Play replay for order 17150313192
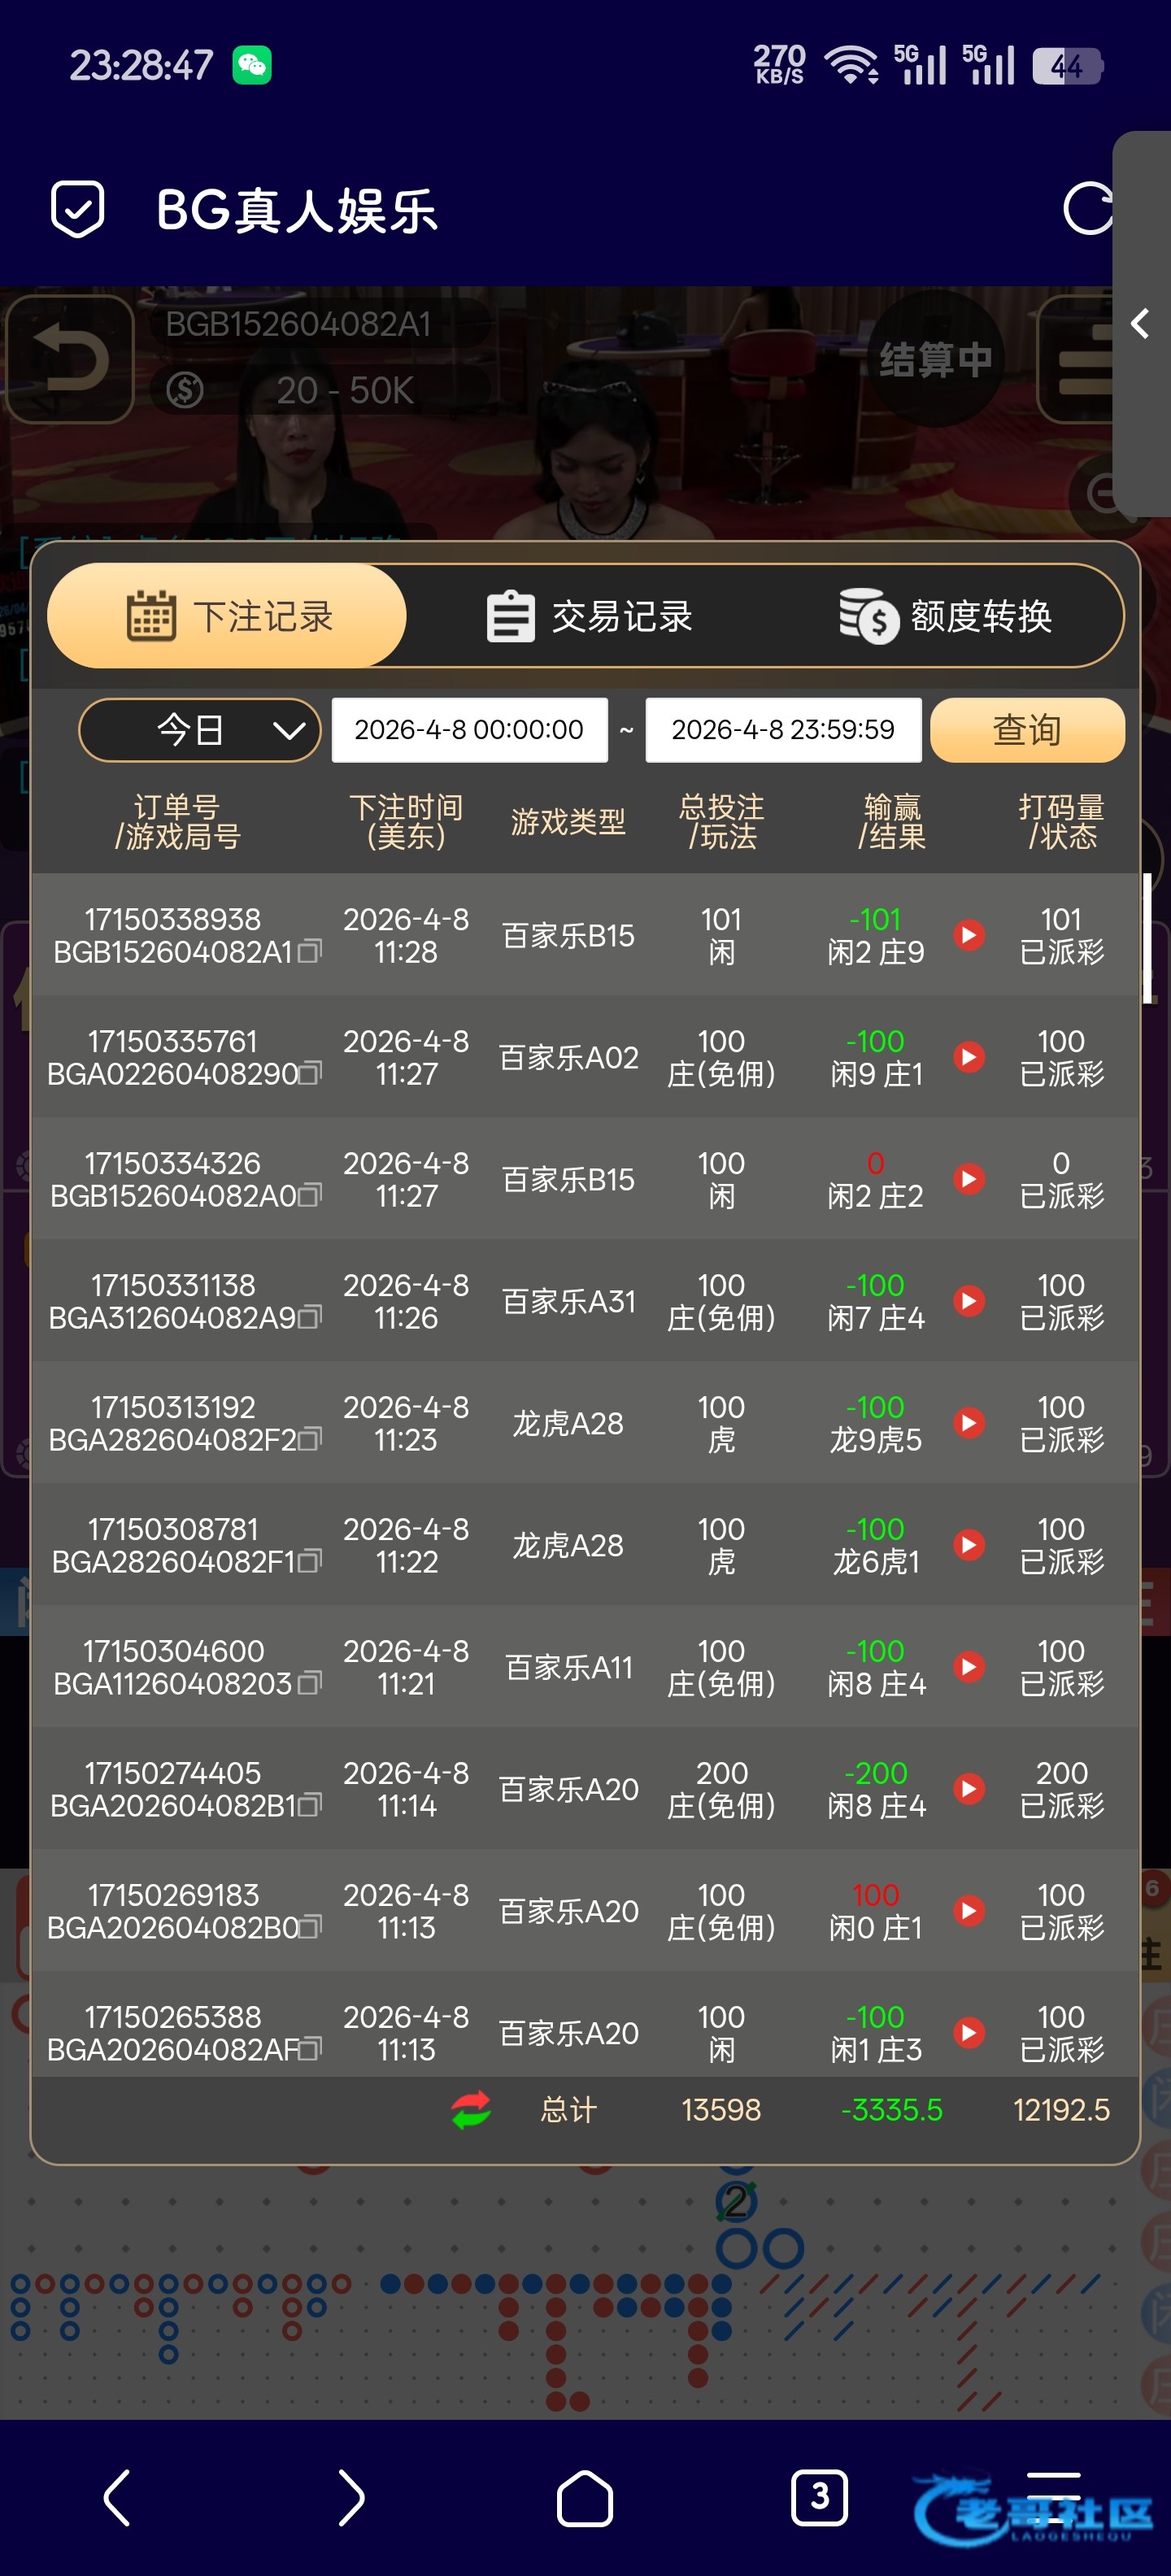1171x2576 pixels. [968, 1423]
